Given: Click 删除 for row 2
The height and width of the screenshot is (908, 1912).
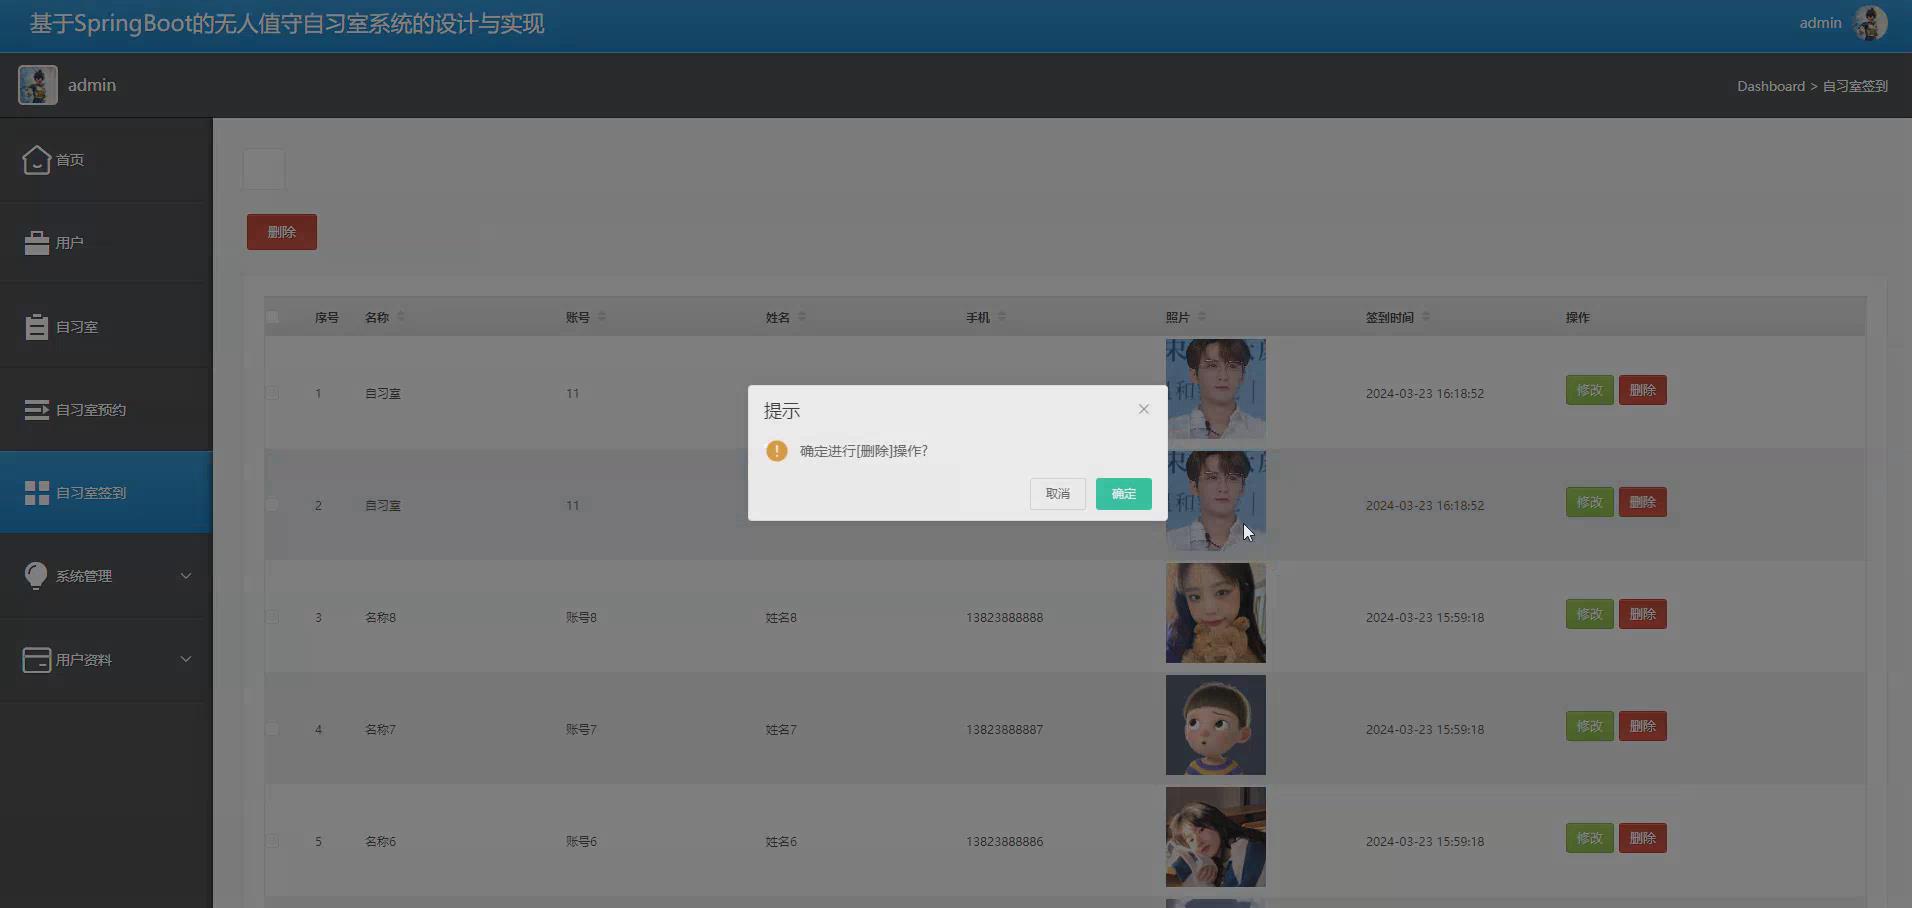Looking at the screenshot, I should coord(1643,502).
